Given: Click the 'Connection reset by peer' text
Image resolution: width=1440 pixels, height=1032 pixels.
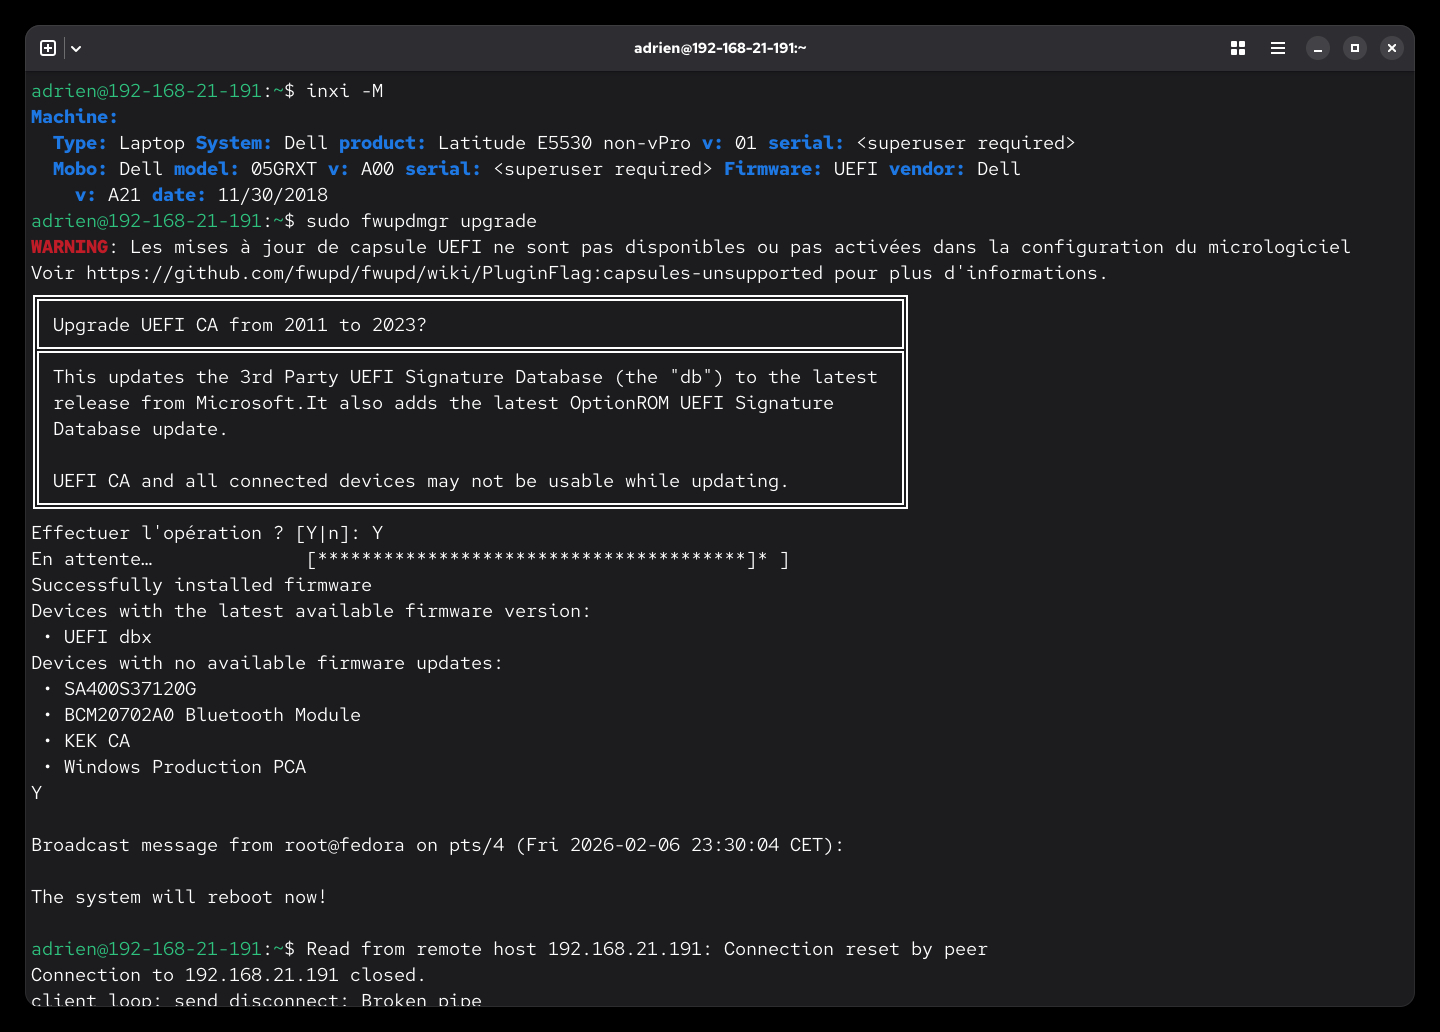Looking at the screenshot, I should tap(855, 949).
